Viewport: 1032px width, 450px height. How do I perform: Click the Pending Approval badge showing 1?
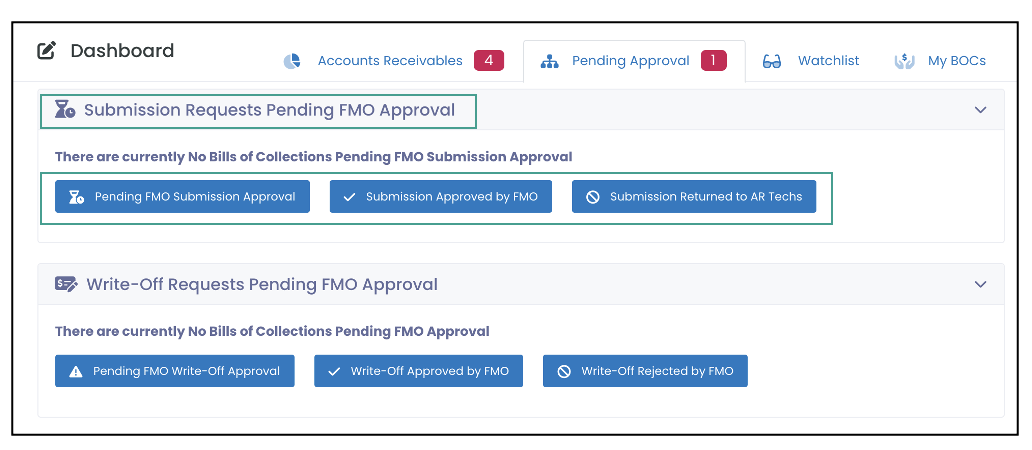pyautogui.click(x=713, y=61)
